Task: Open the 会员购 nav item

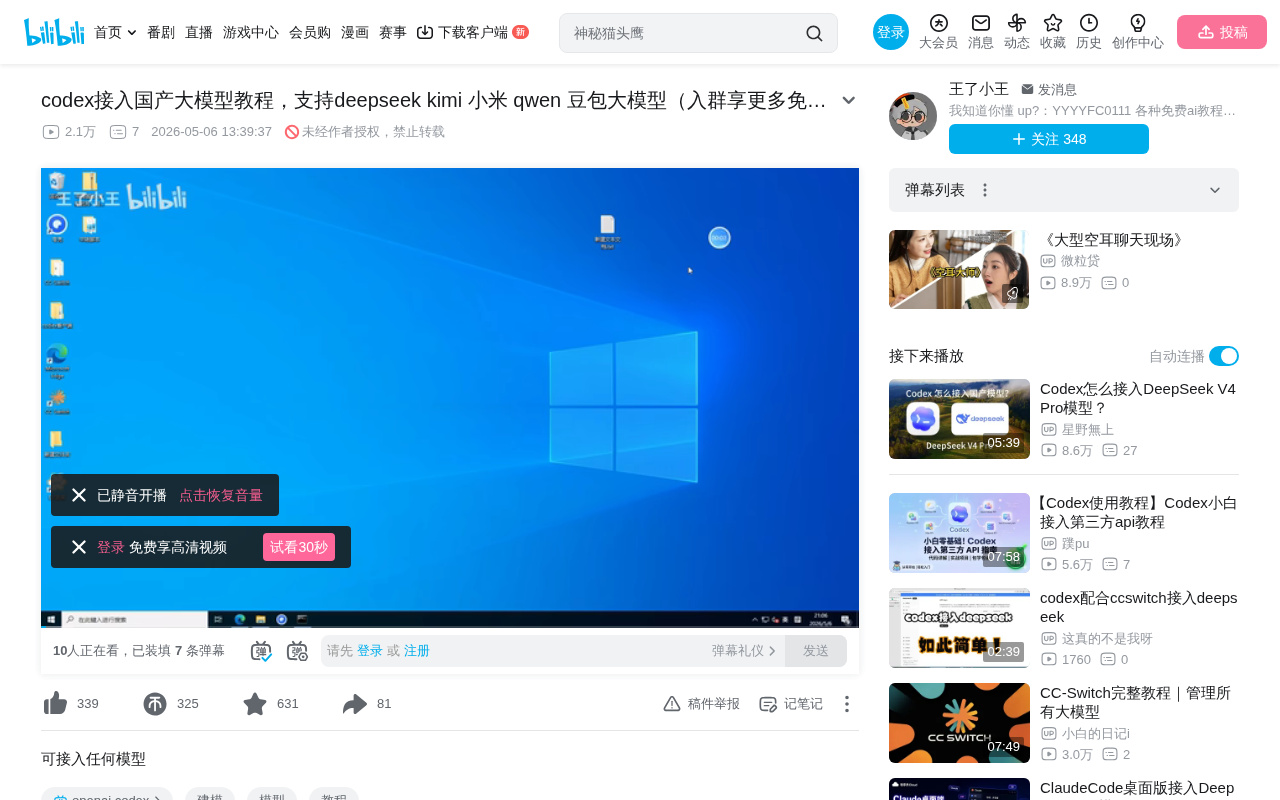Action: coord(310,32)
